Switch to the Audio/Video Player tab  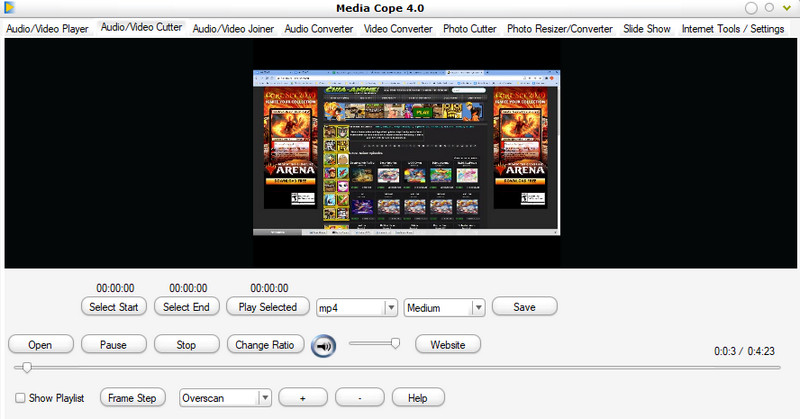tap(47, 29)
